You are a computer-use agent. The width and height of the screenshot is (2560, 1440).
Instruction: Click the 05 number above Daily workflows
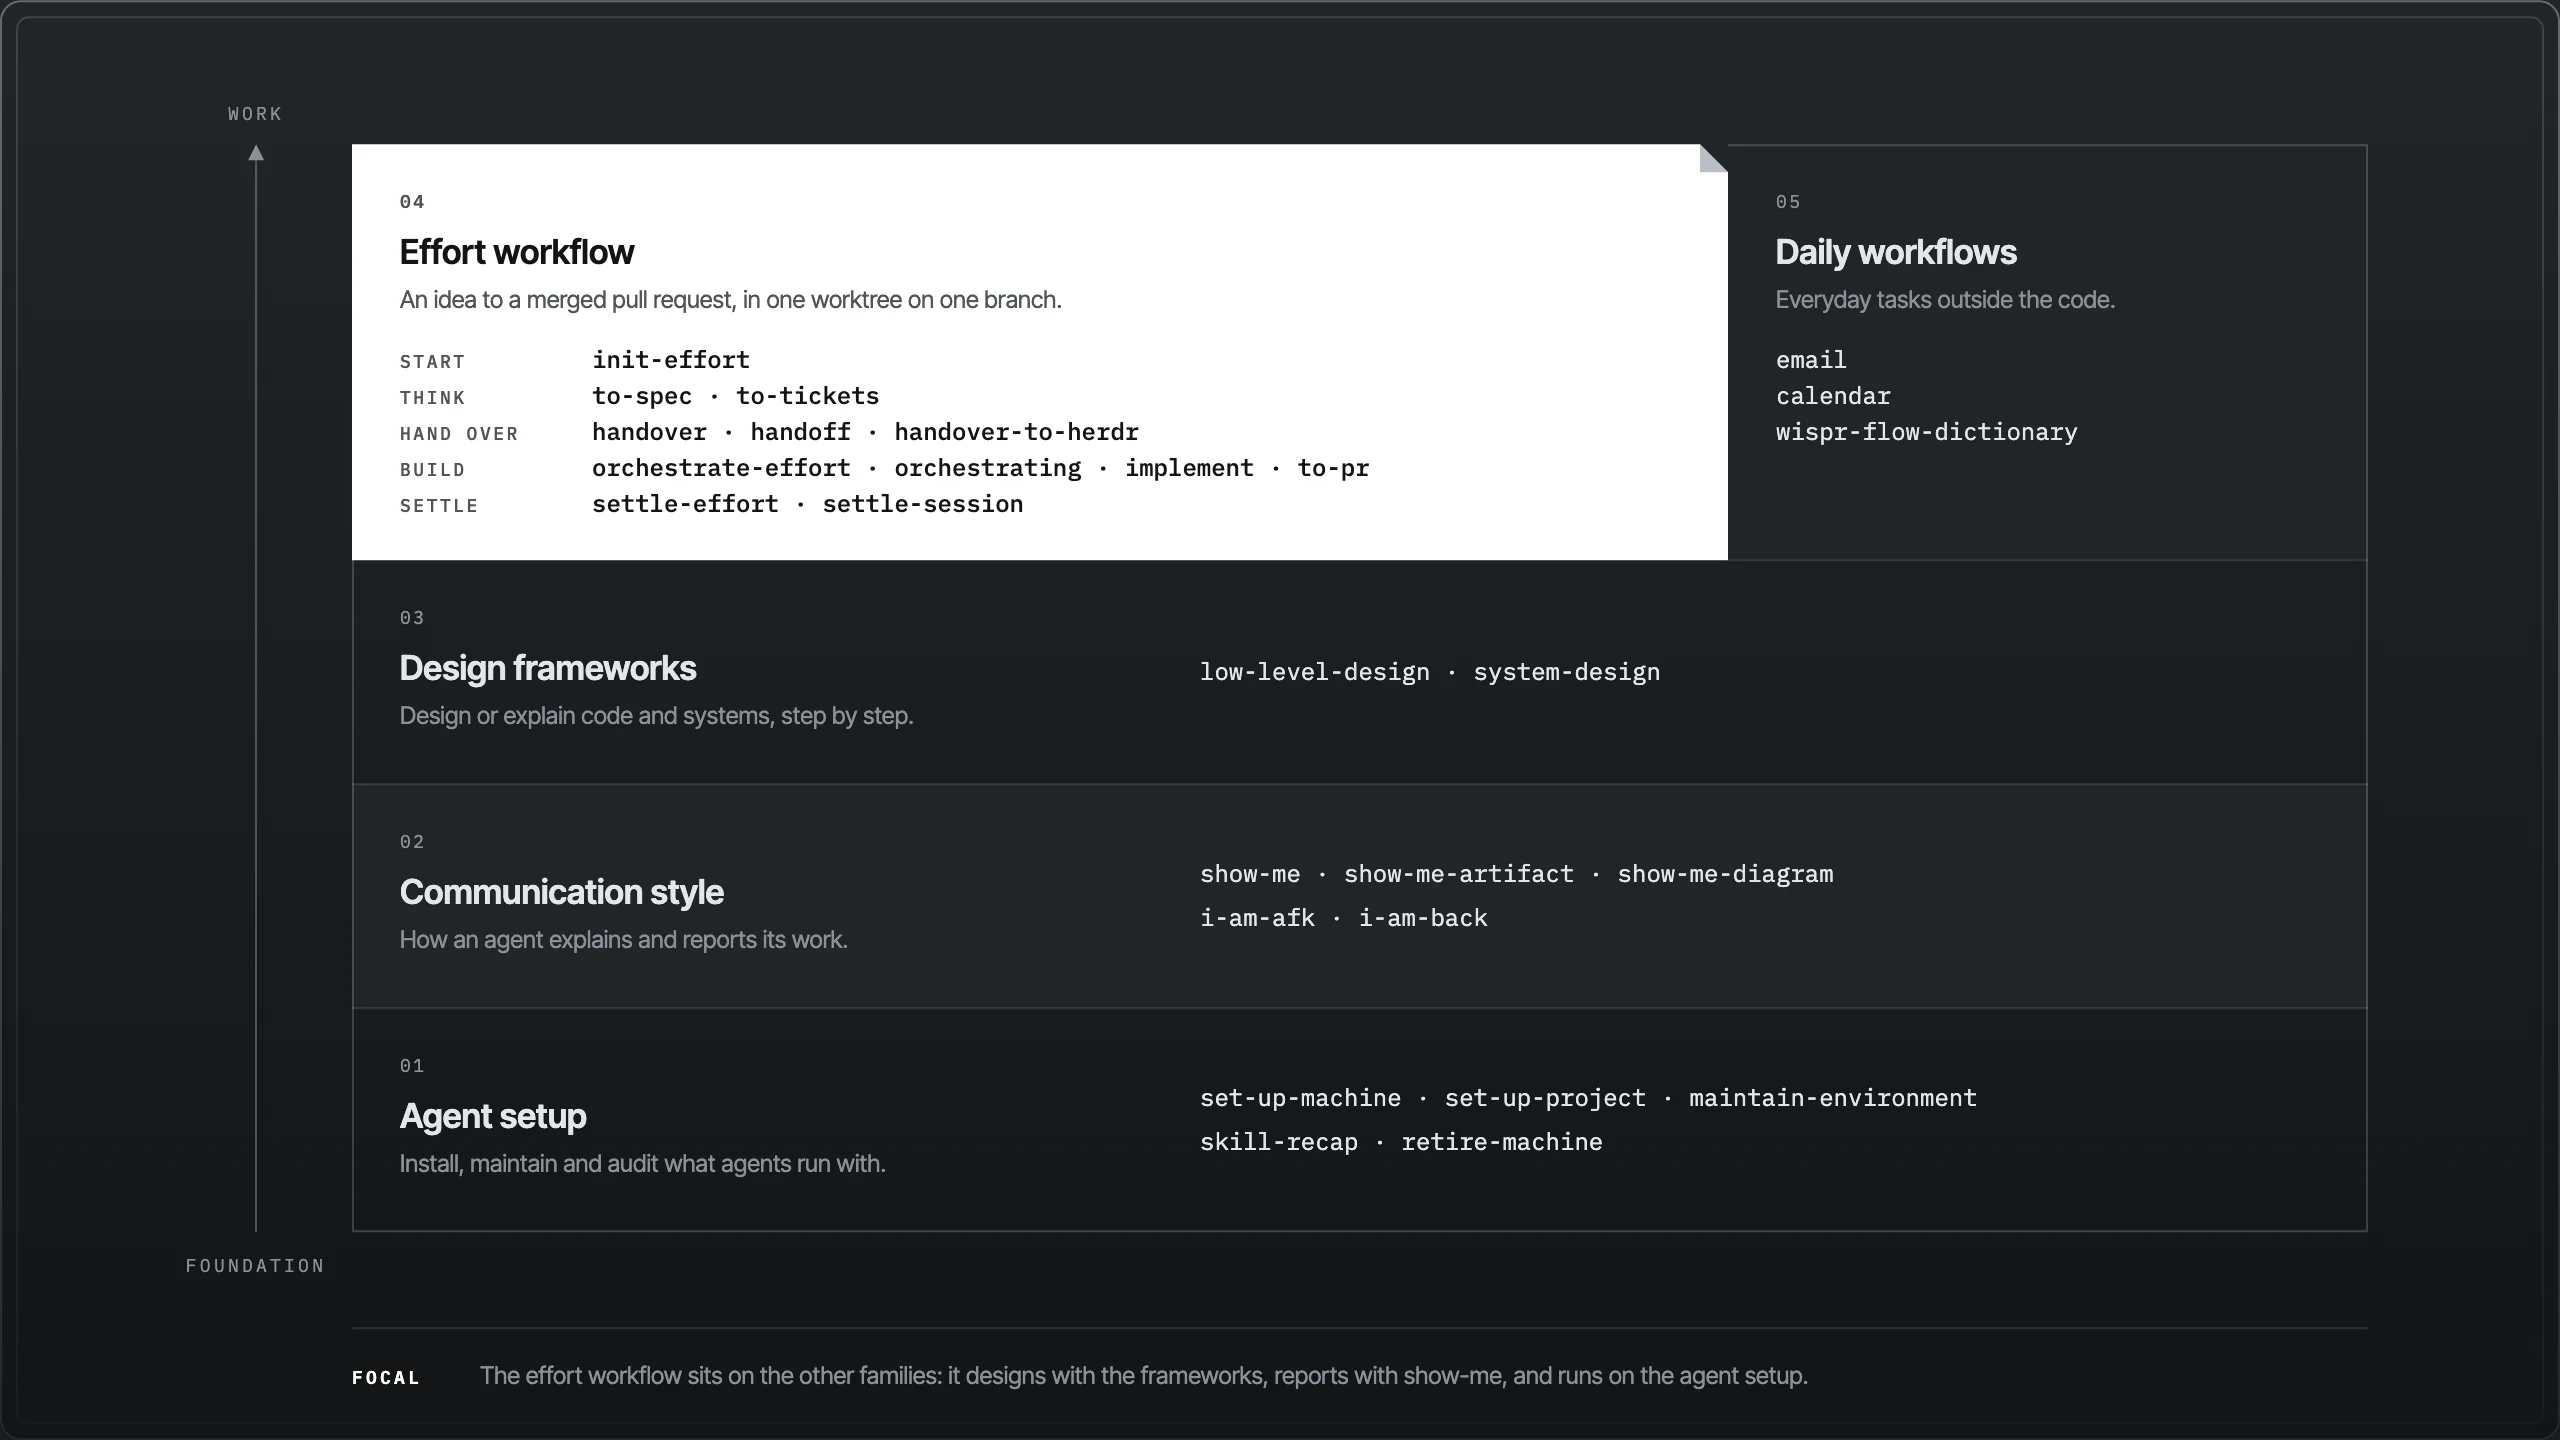(x=1788, y=202)
